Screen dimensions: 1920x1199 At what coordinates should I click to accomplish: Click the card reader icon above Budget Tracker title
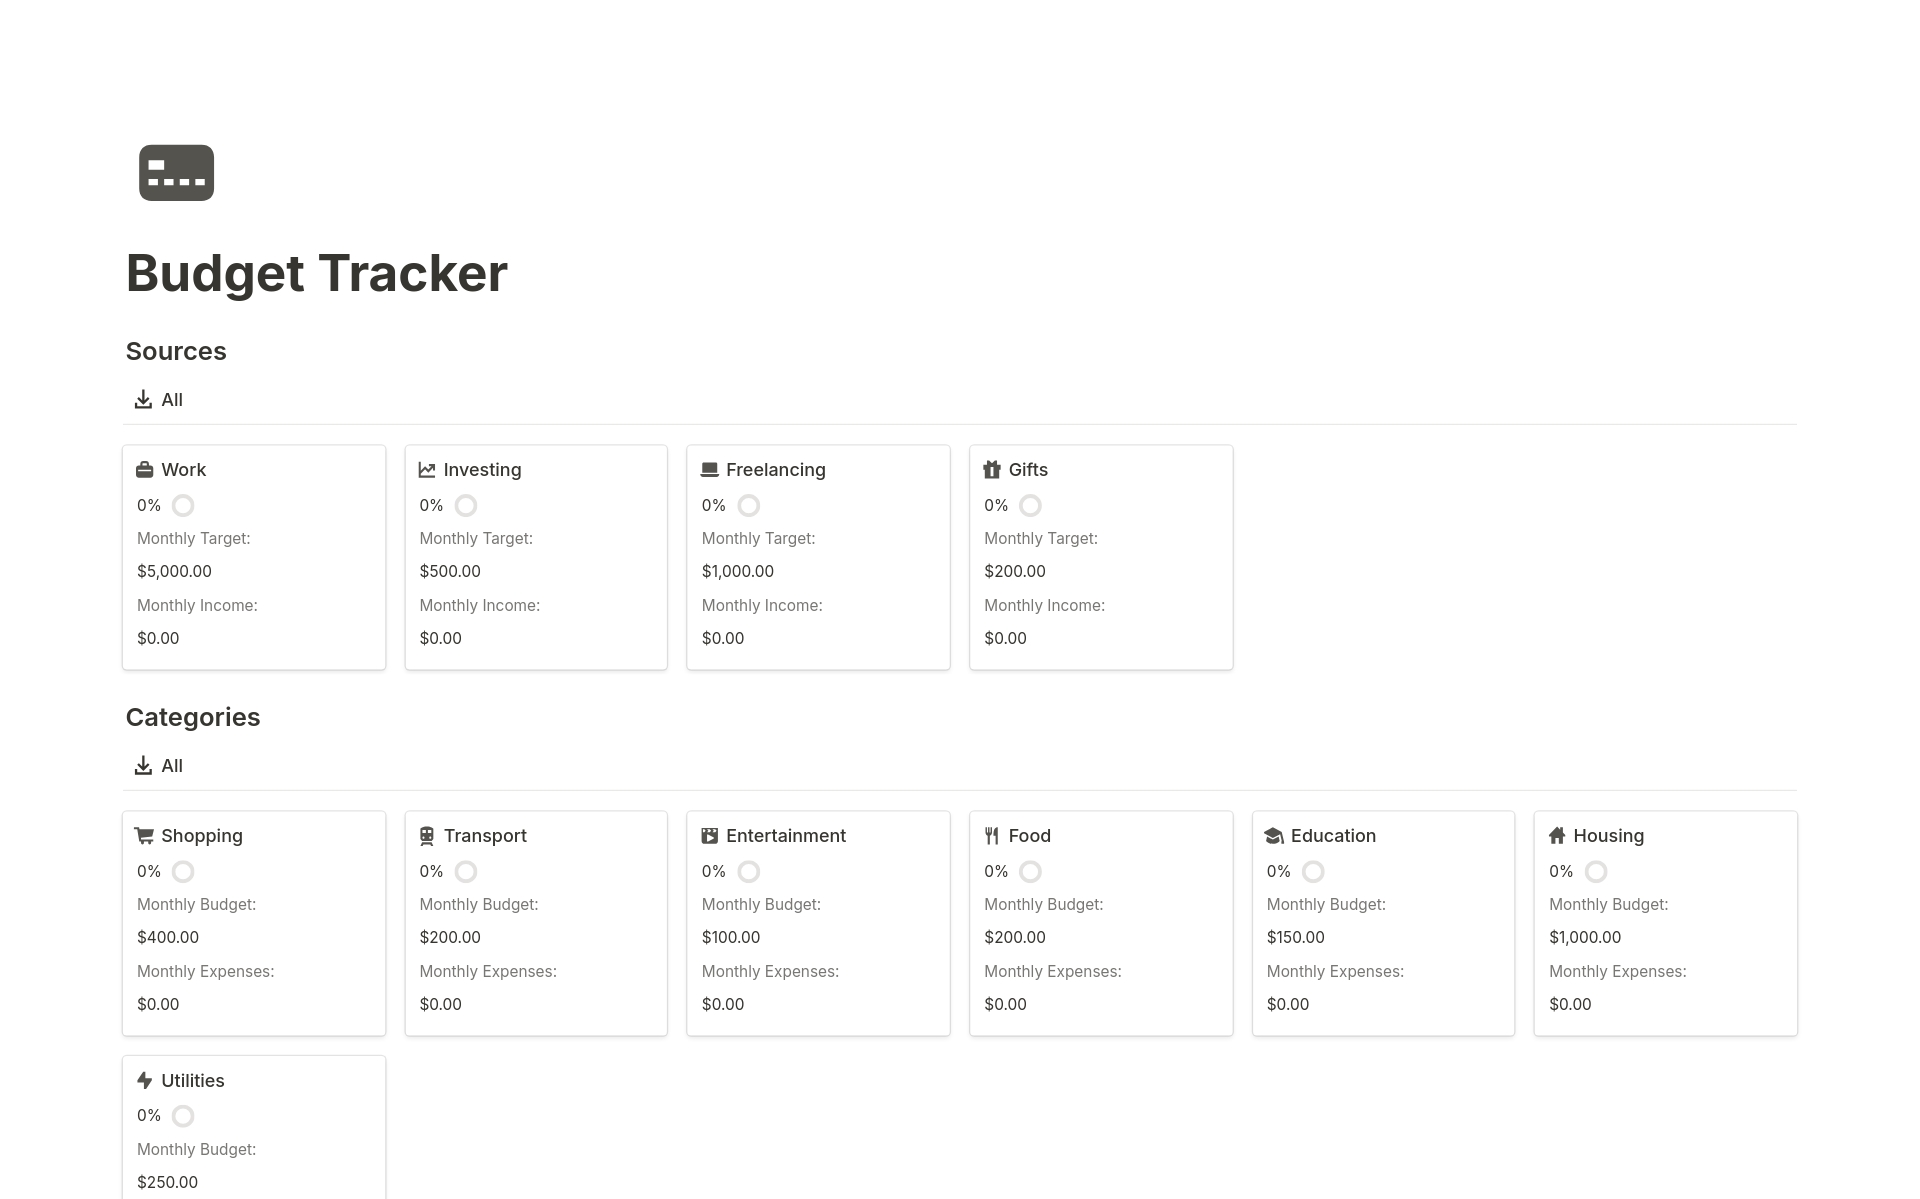click(x=176, y=172)
